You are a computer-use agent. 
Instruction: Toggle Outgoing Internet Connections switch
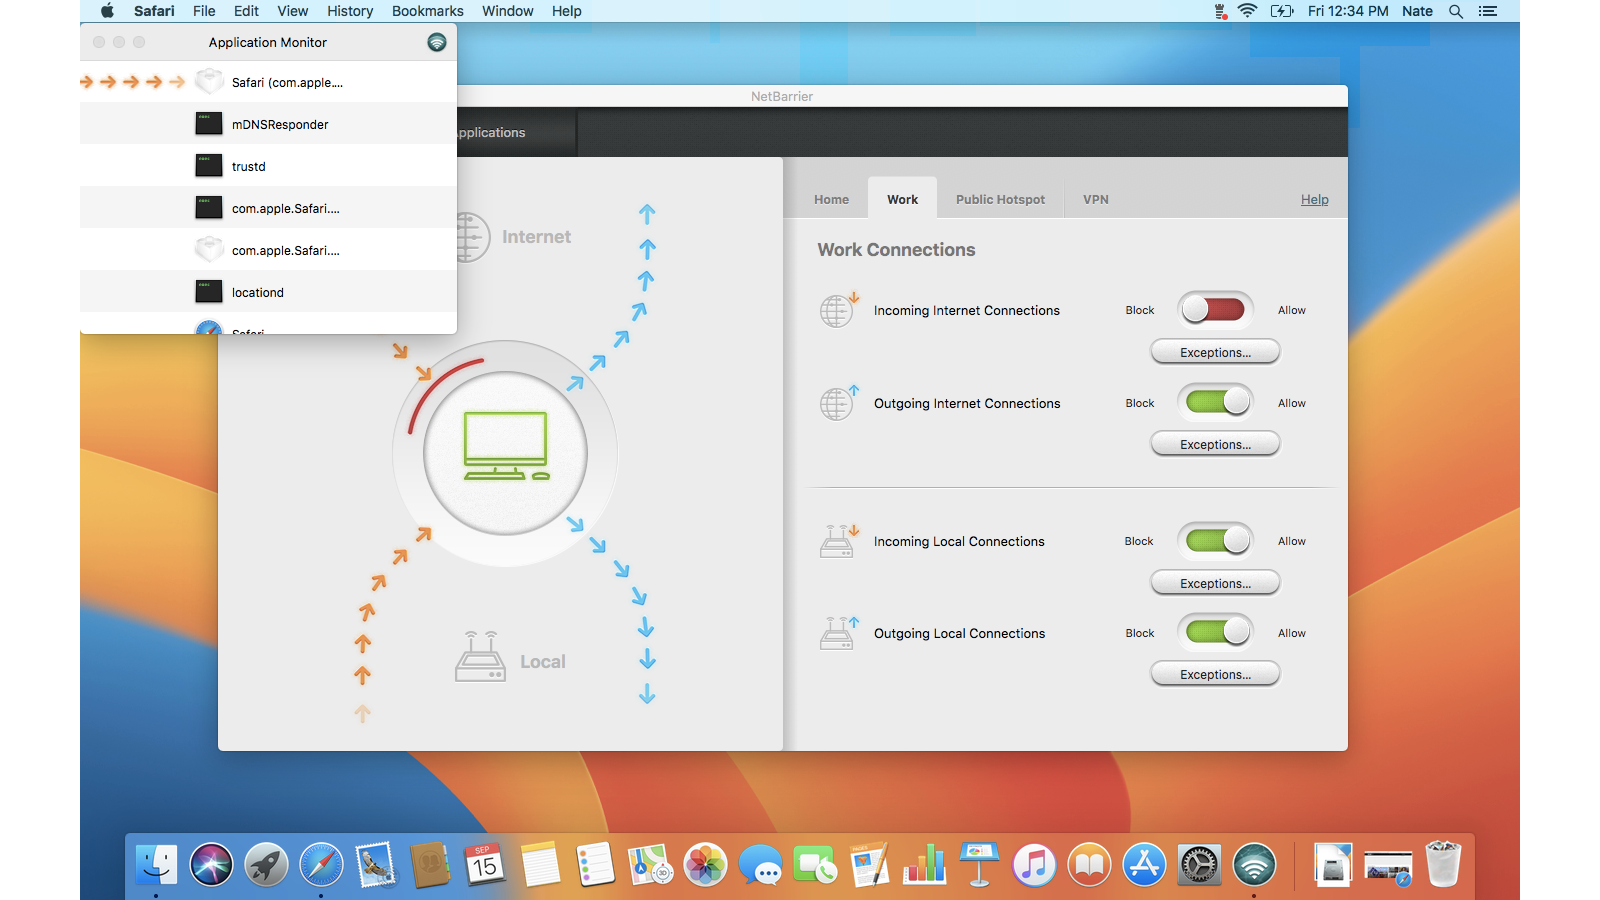point(1215,402)
